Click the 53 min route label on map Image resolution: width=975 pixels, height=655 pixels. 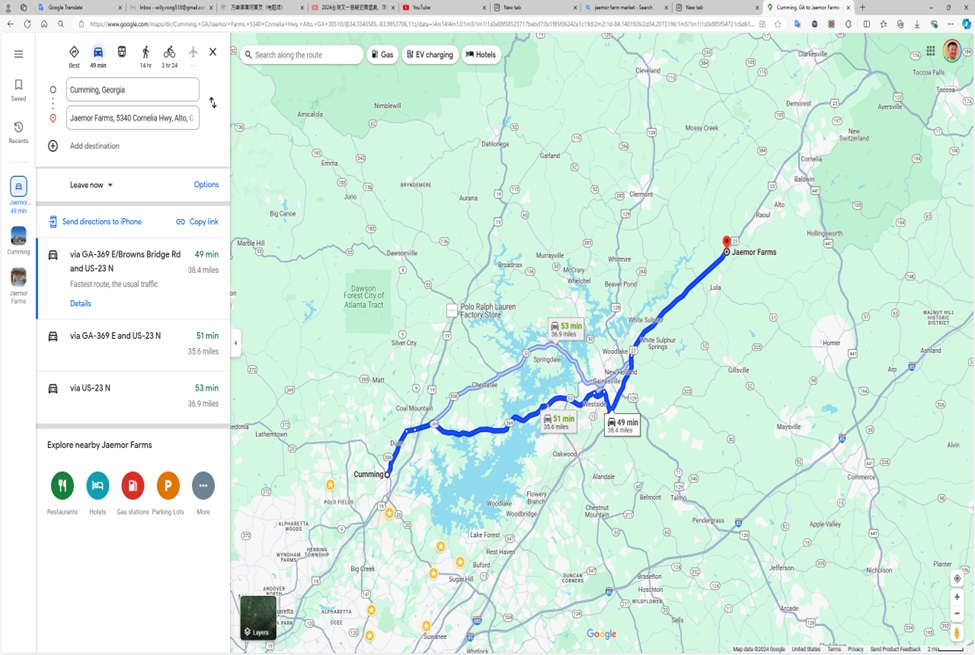(x=566, y=329)
